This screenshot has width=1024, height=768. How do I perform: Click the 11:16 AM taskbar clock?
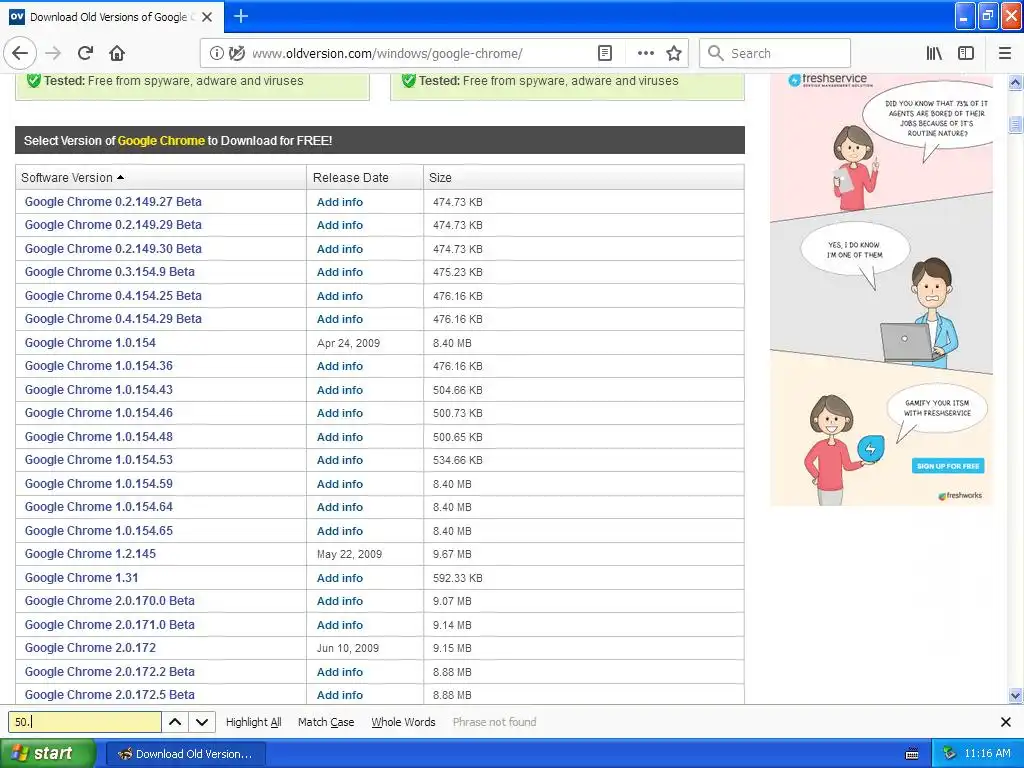[x=987, y=754]
